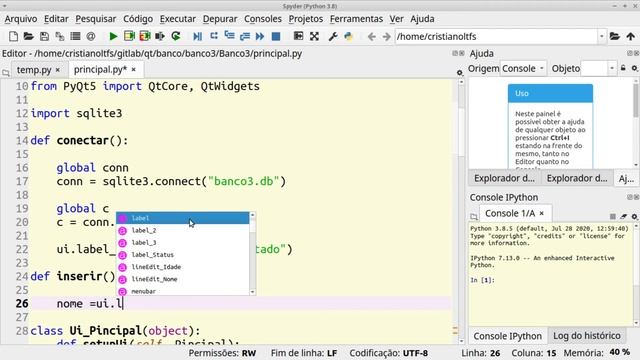Open the PYTHONPATH manager python icon
Screen dimensions: 640x360
tap(348, 36)
